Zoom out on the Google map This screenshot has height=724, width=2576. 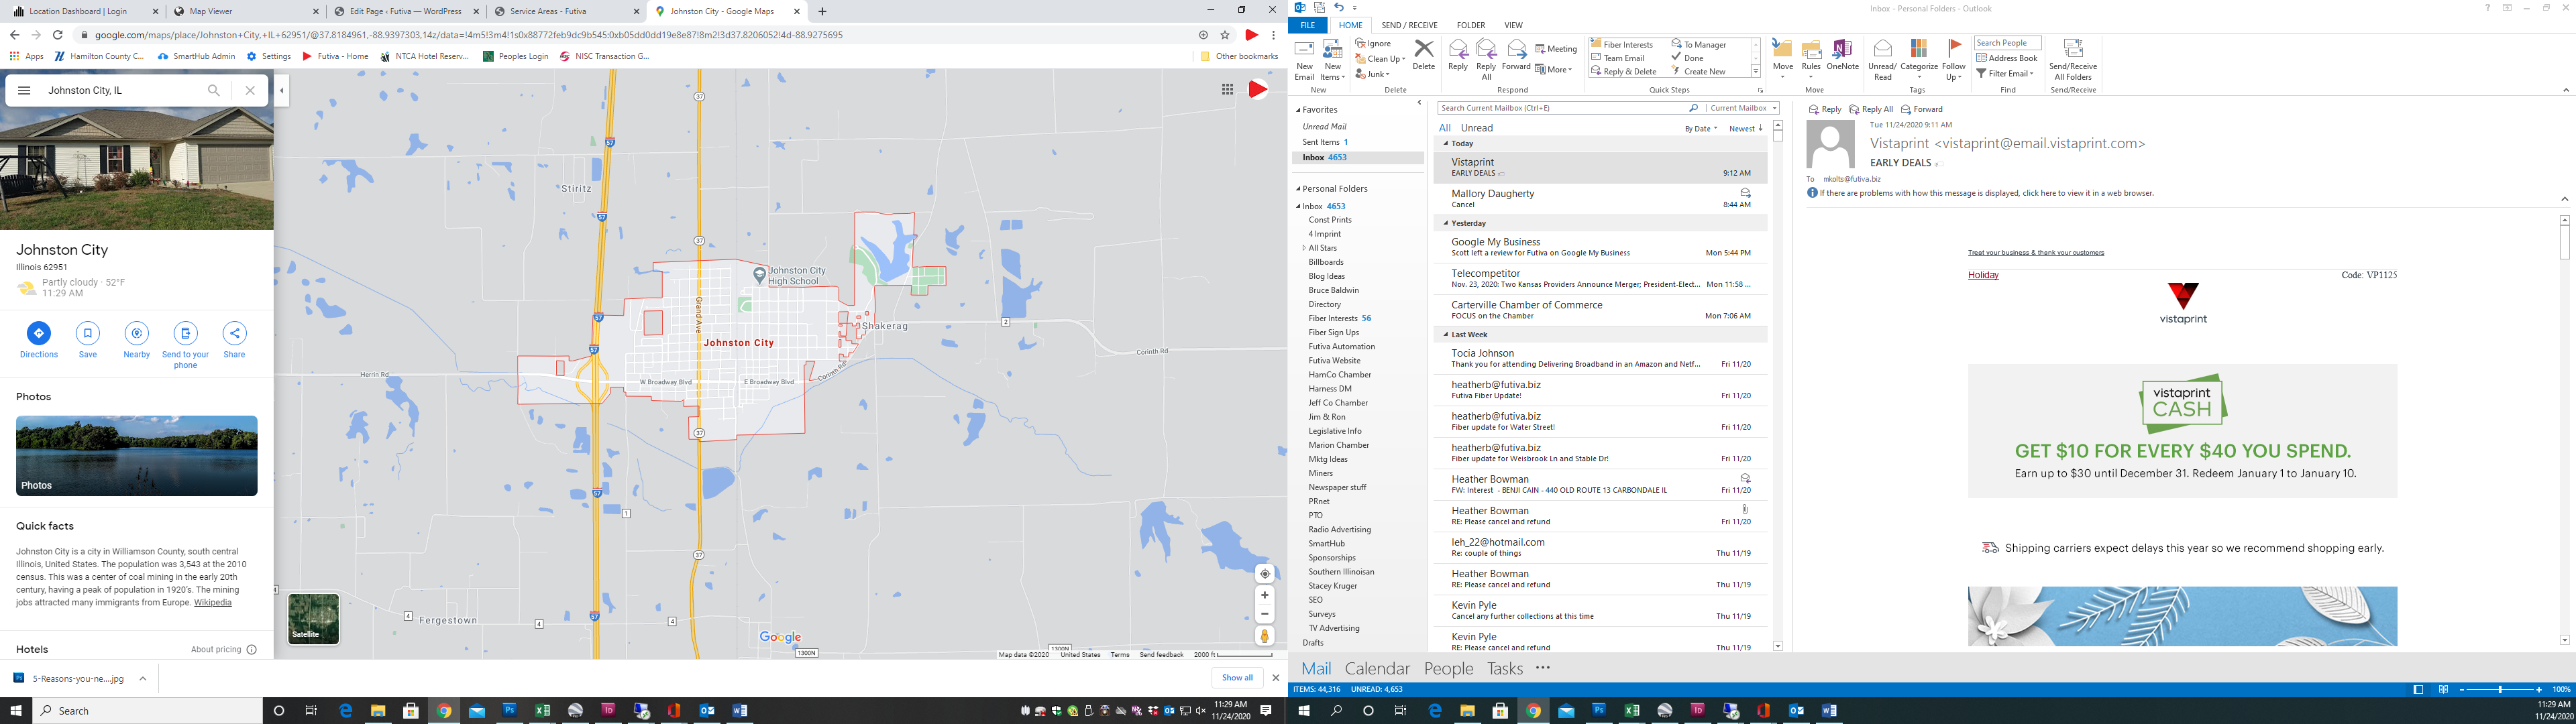[x=1265, y=614]
